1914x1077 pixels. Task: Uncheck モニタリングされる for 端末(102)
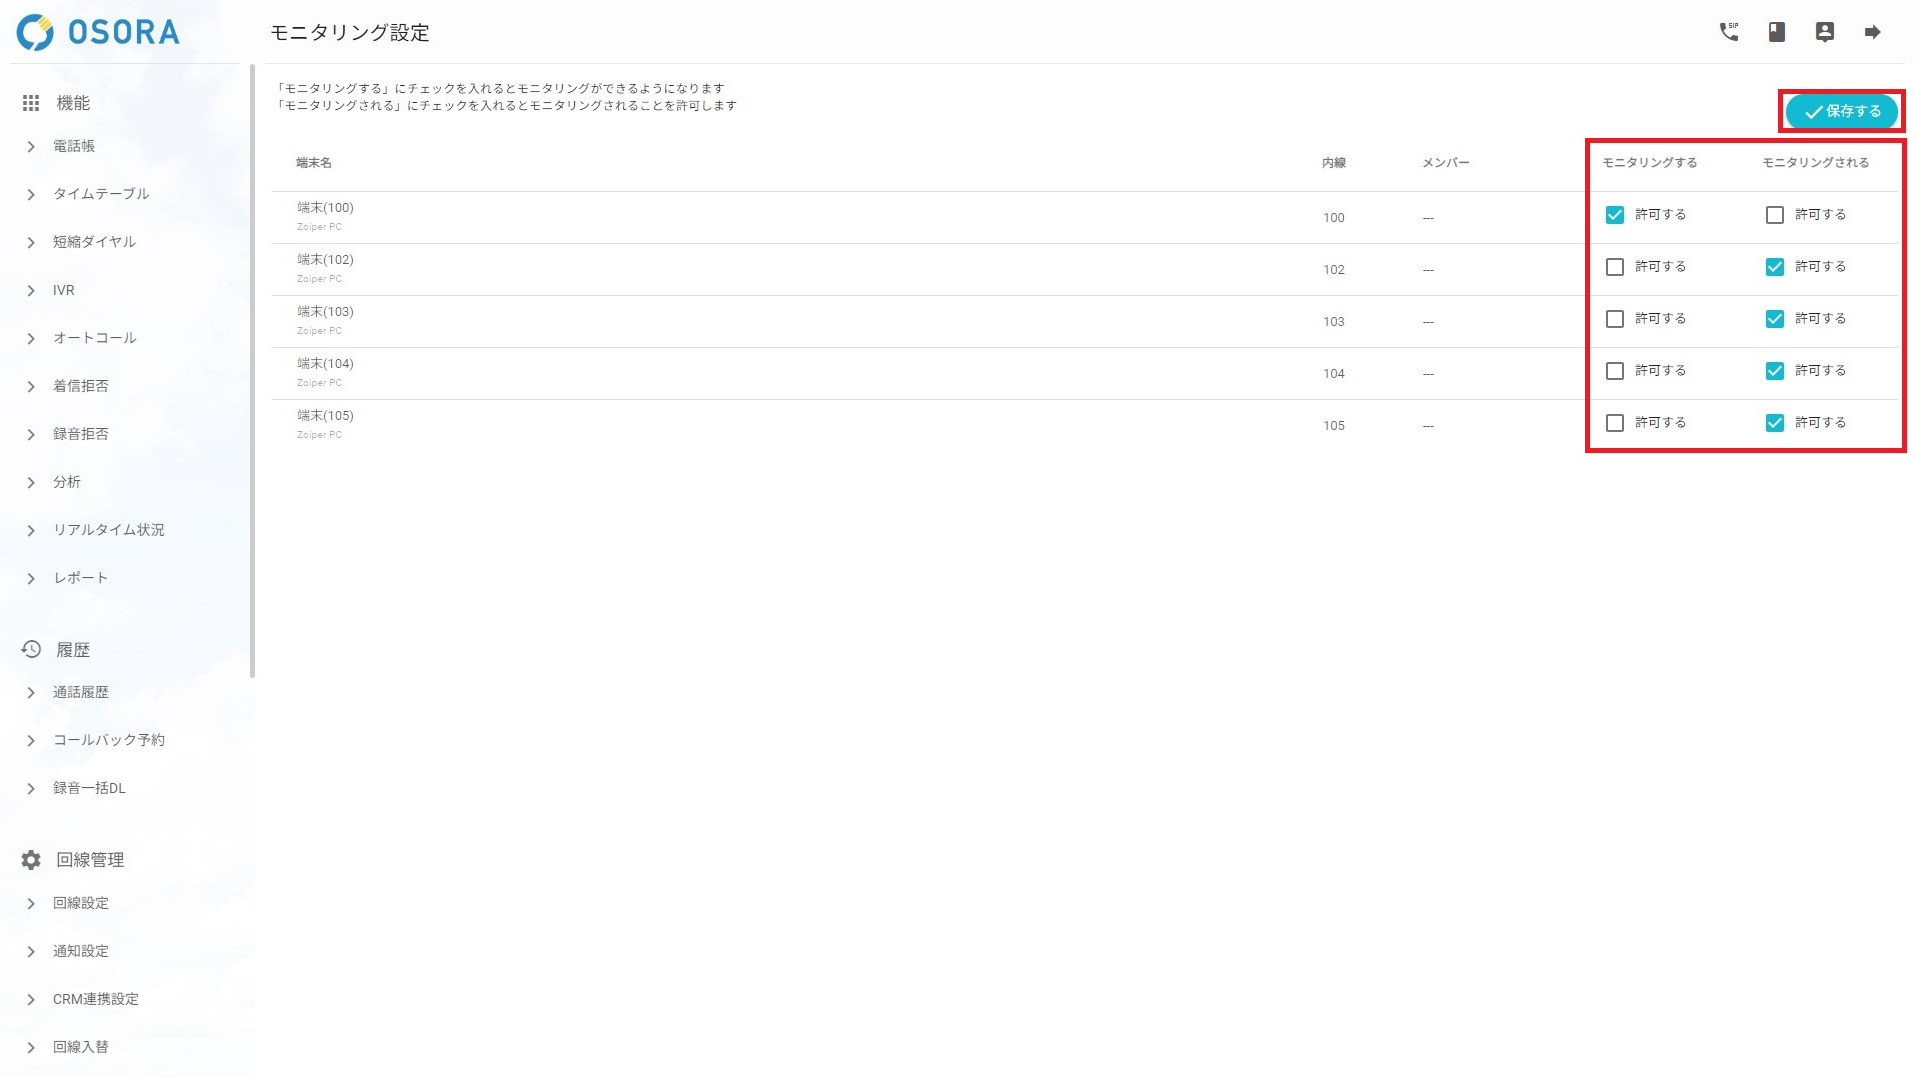pyautogui.click(x=1774, y=267)
